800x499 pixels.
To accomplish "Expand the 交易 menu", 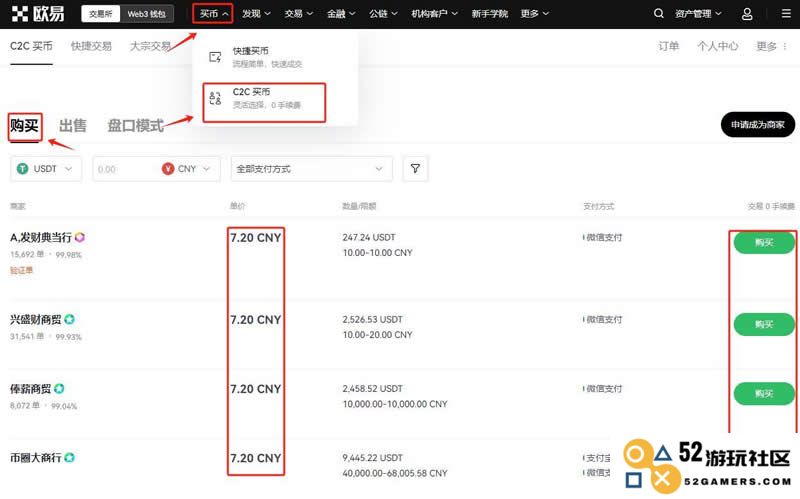I will point(298,14).
